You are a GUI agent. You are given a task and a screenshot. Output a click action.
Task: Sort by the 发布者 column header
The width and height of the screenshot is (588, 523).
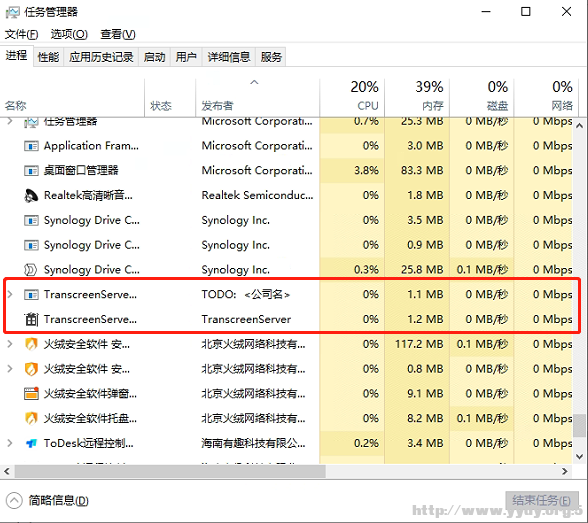(x=258, y=97)
